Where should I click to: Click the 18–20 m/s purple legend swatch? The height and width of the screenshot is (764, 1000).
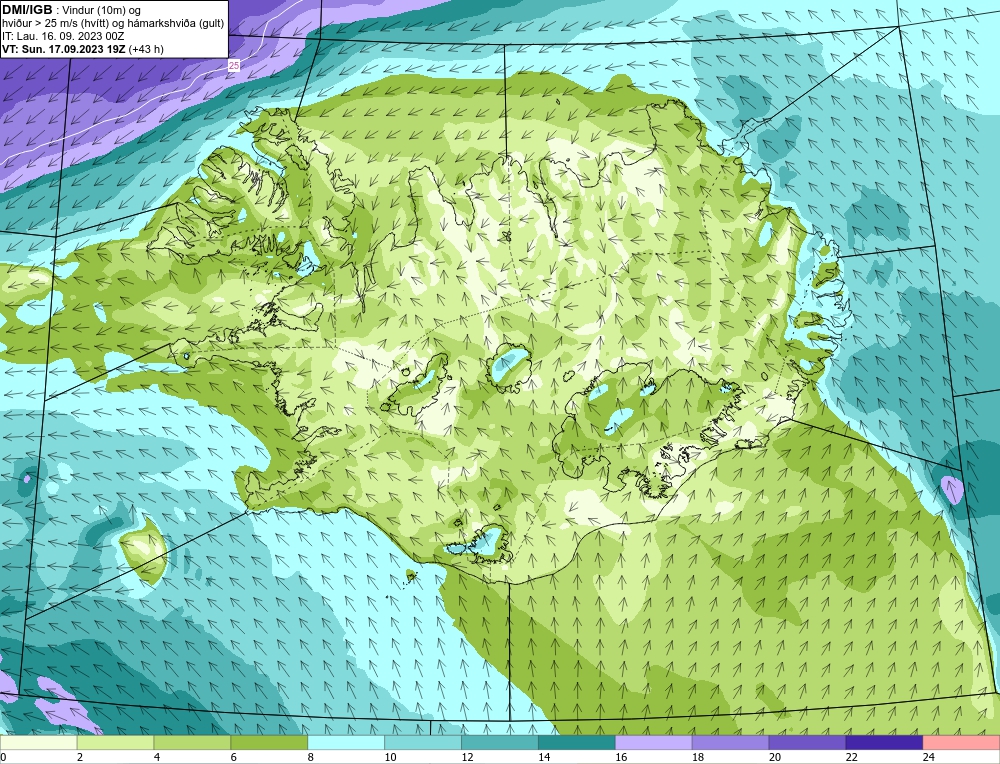(x=730, y=742)
